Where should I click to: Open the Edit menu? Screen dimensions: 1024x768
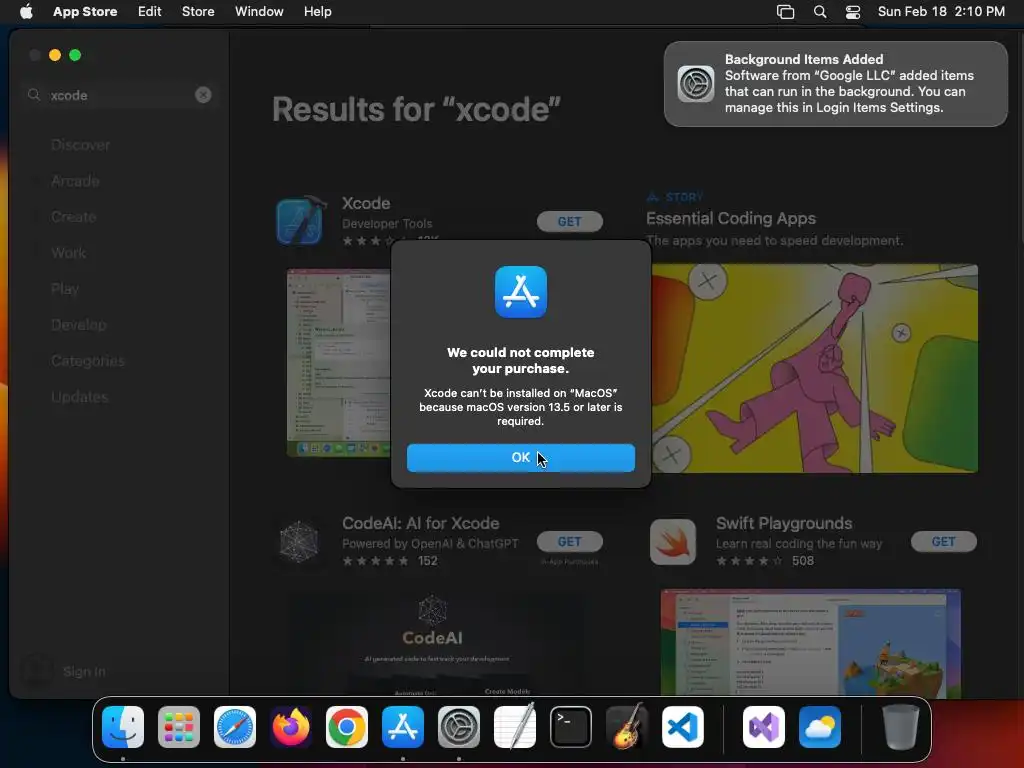[x=150, y=11]
